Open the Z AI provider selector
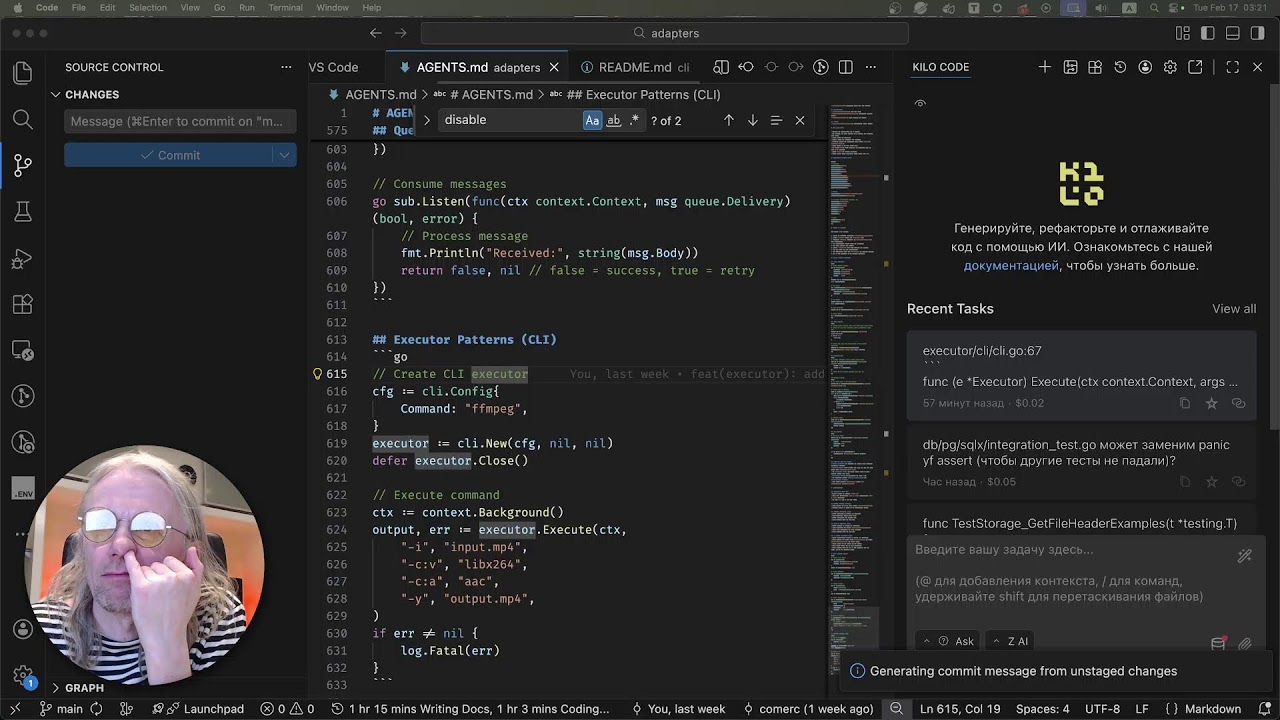This screenshot has height=720, width=1280. (1010, 641)
